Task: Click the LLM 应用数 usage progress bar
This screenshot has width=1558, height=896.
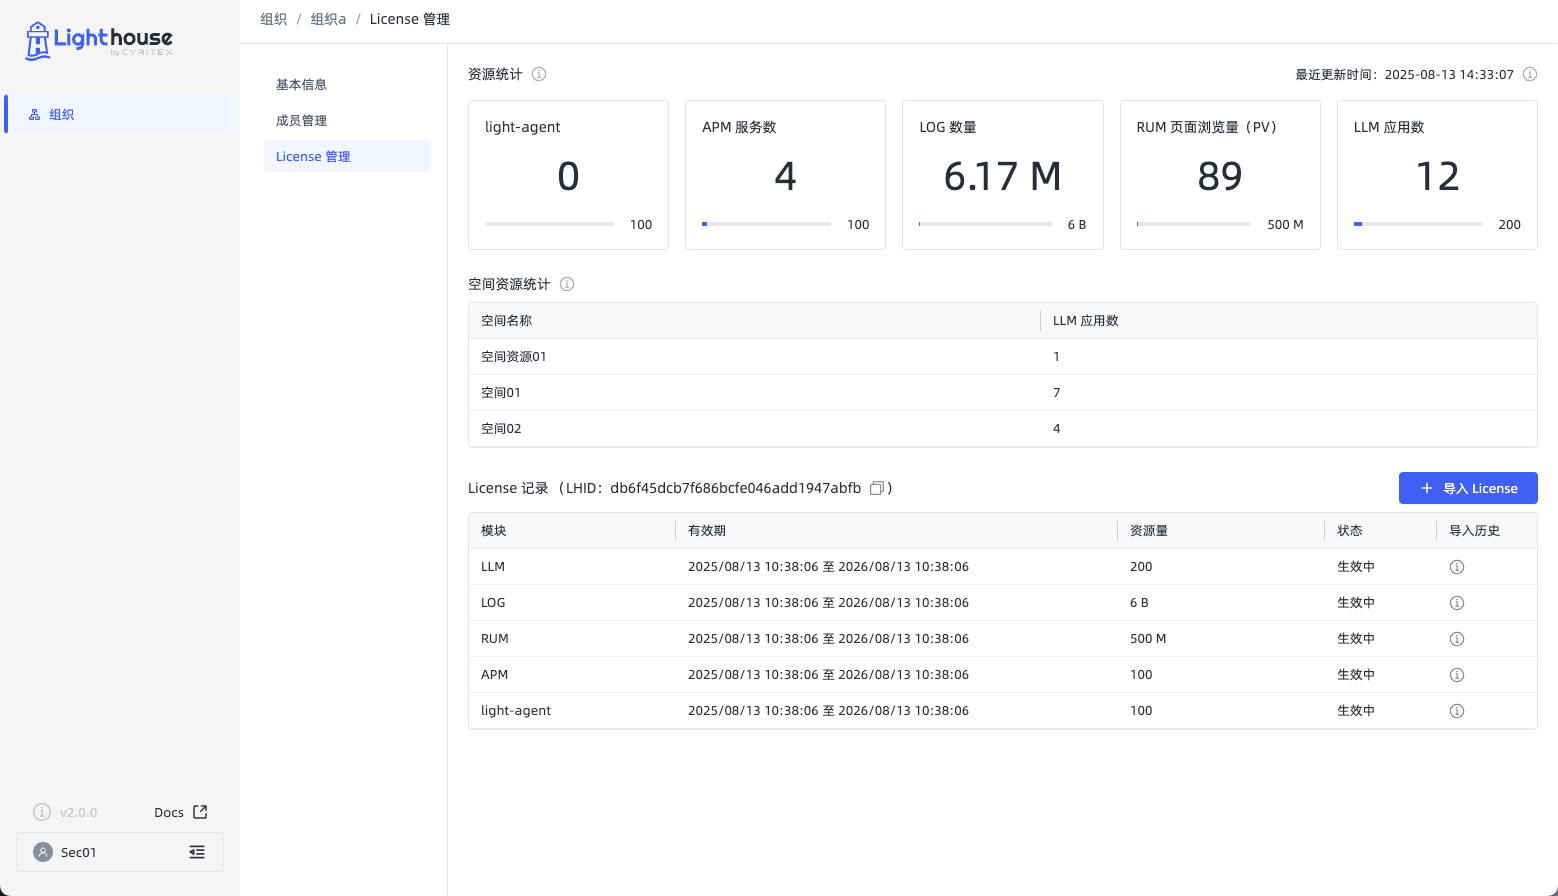Action: click(x=1418, y=224)
